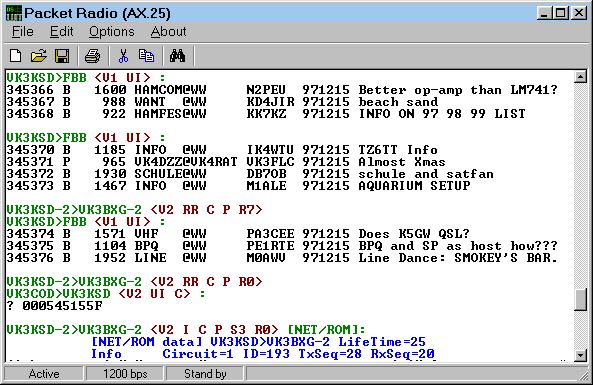Viewport: 593px width, 385px height.
Task: Click the Almost Xmas message line
Action: [x=226, y=162]
